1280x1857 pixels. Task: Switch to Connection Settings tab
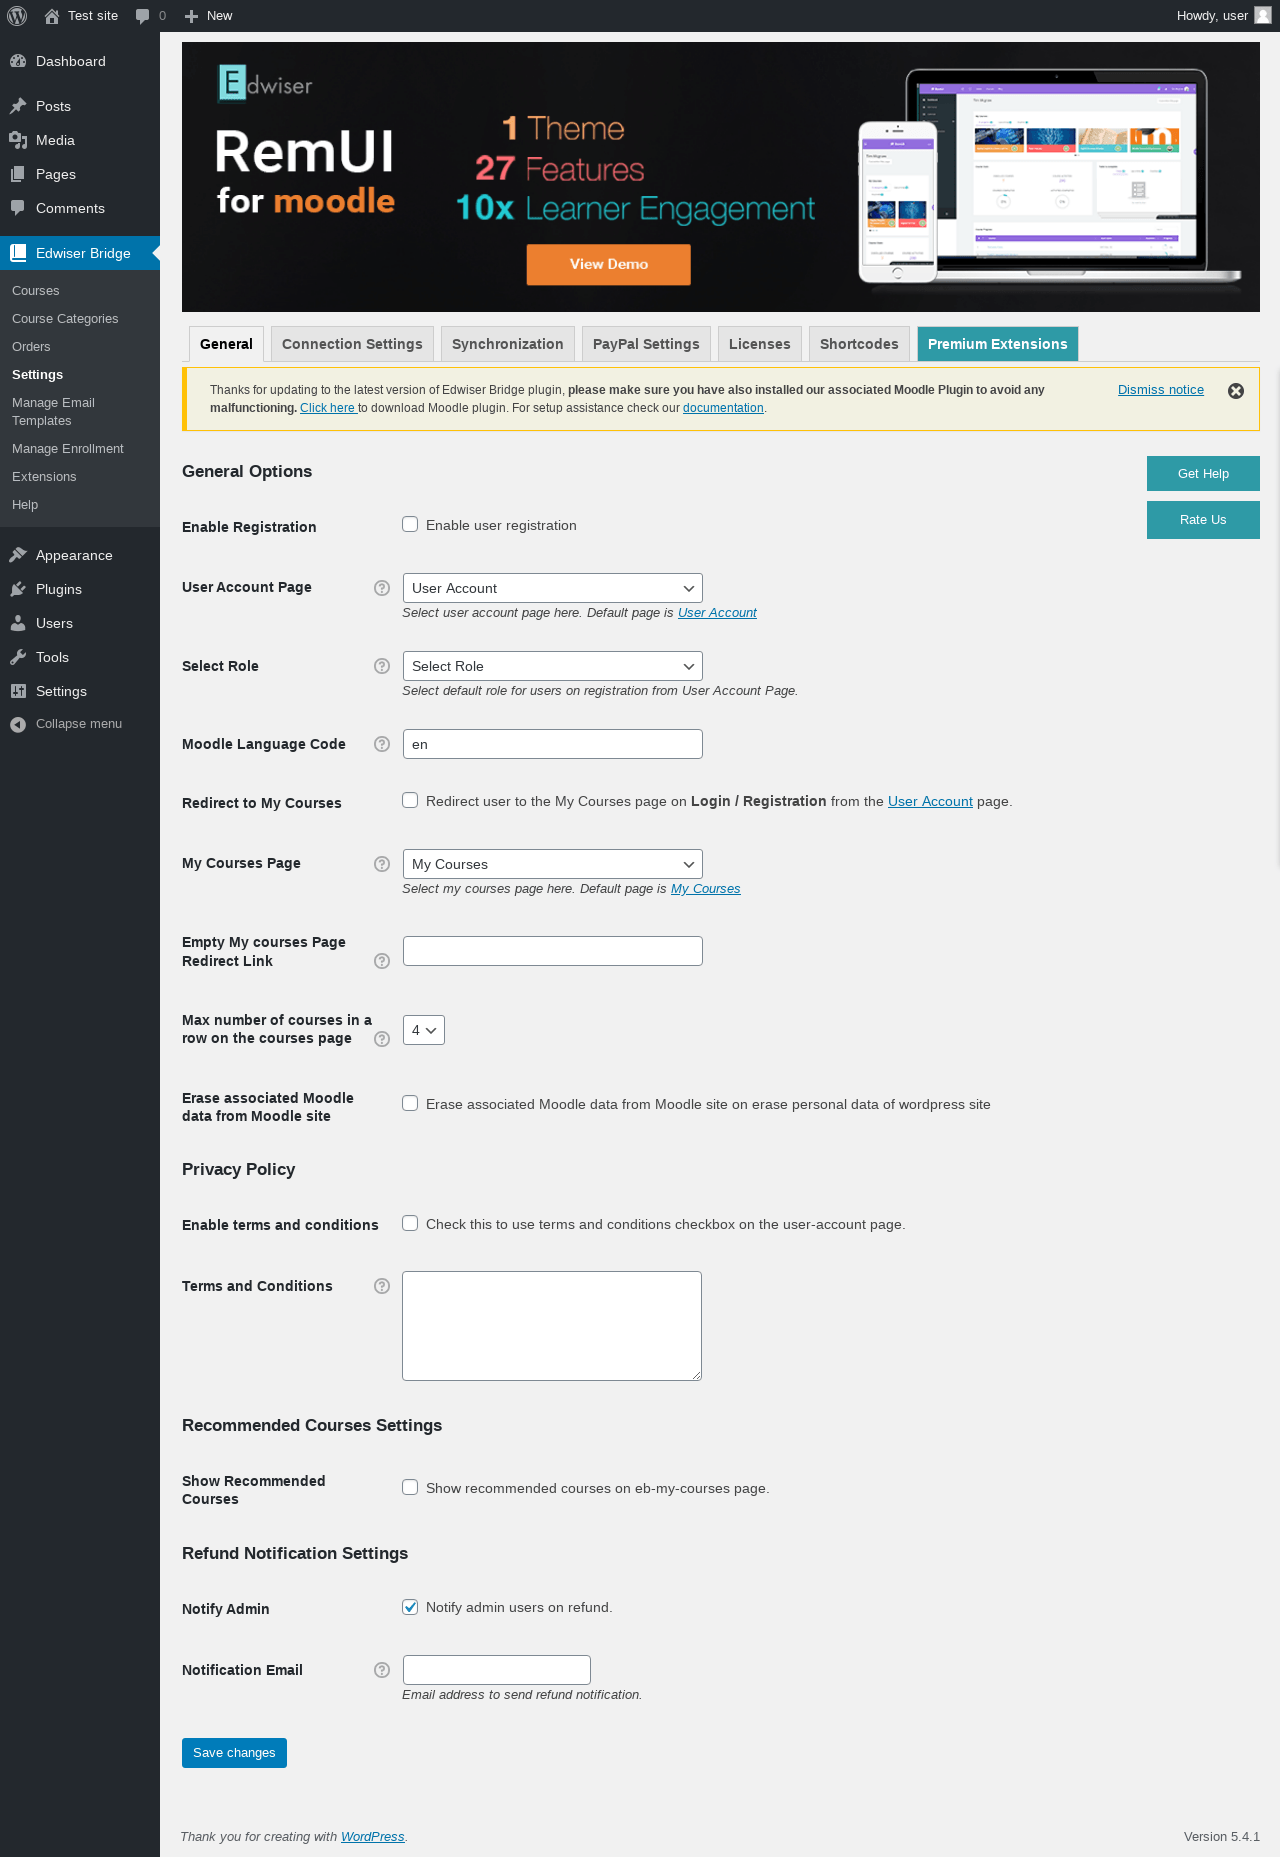click(352, 344)
